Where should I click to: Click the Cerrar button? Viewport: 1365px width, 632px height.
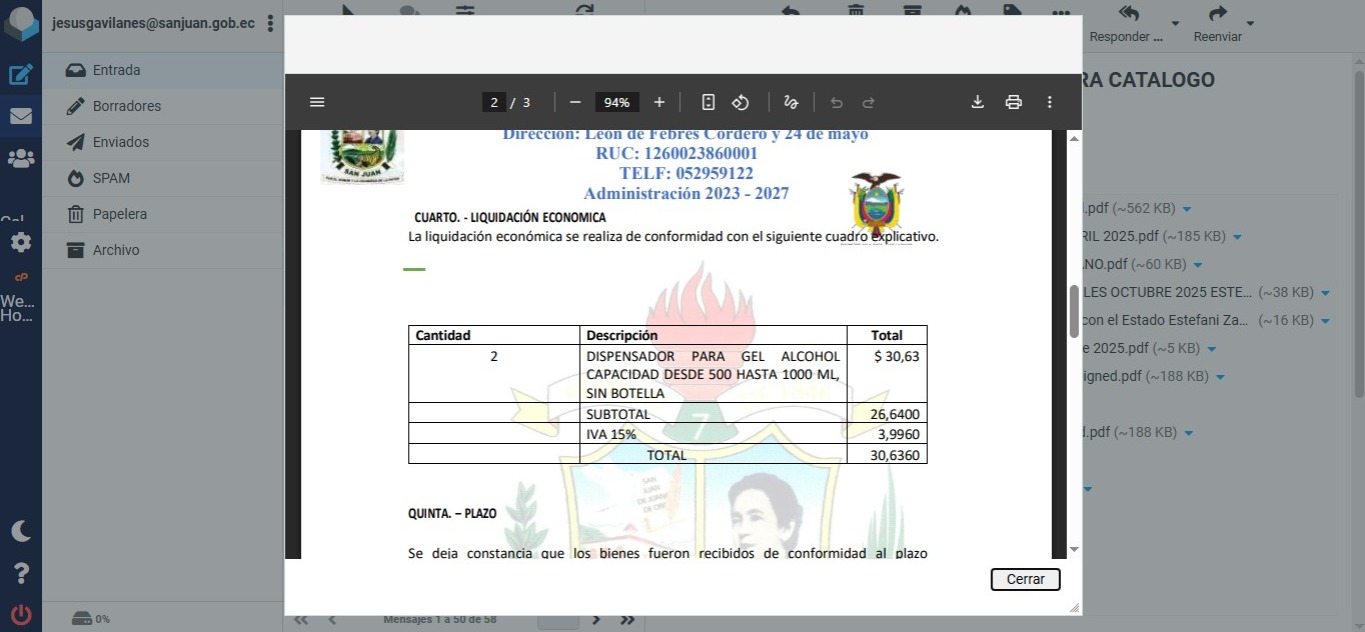[1025, 579]
